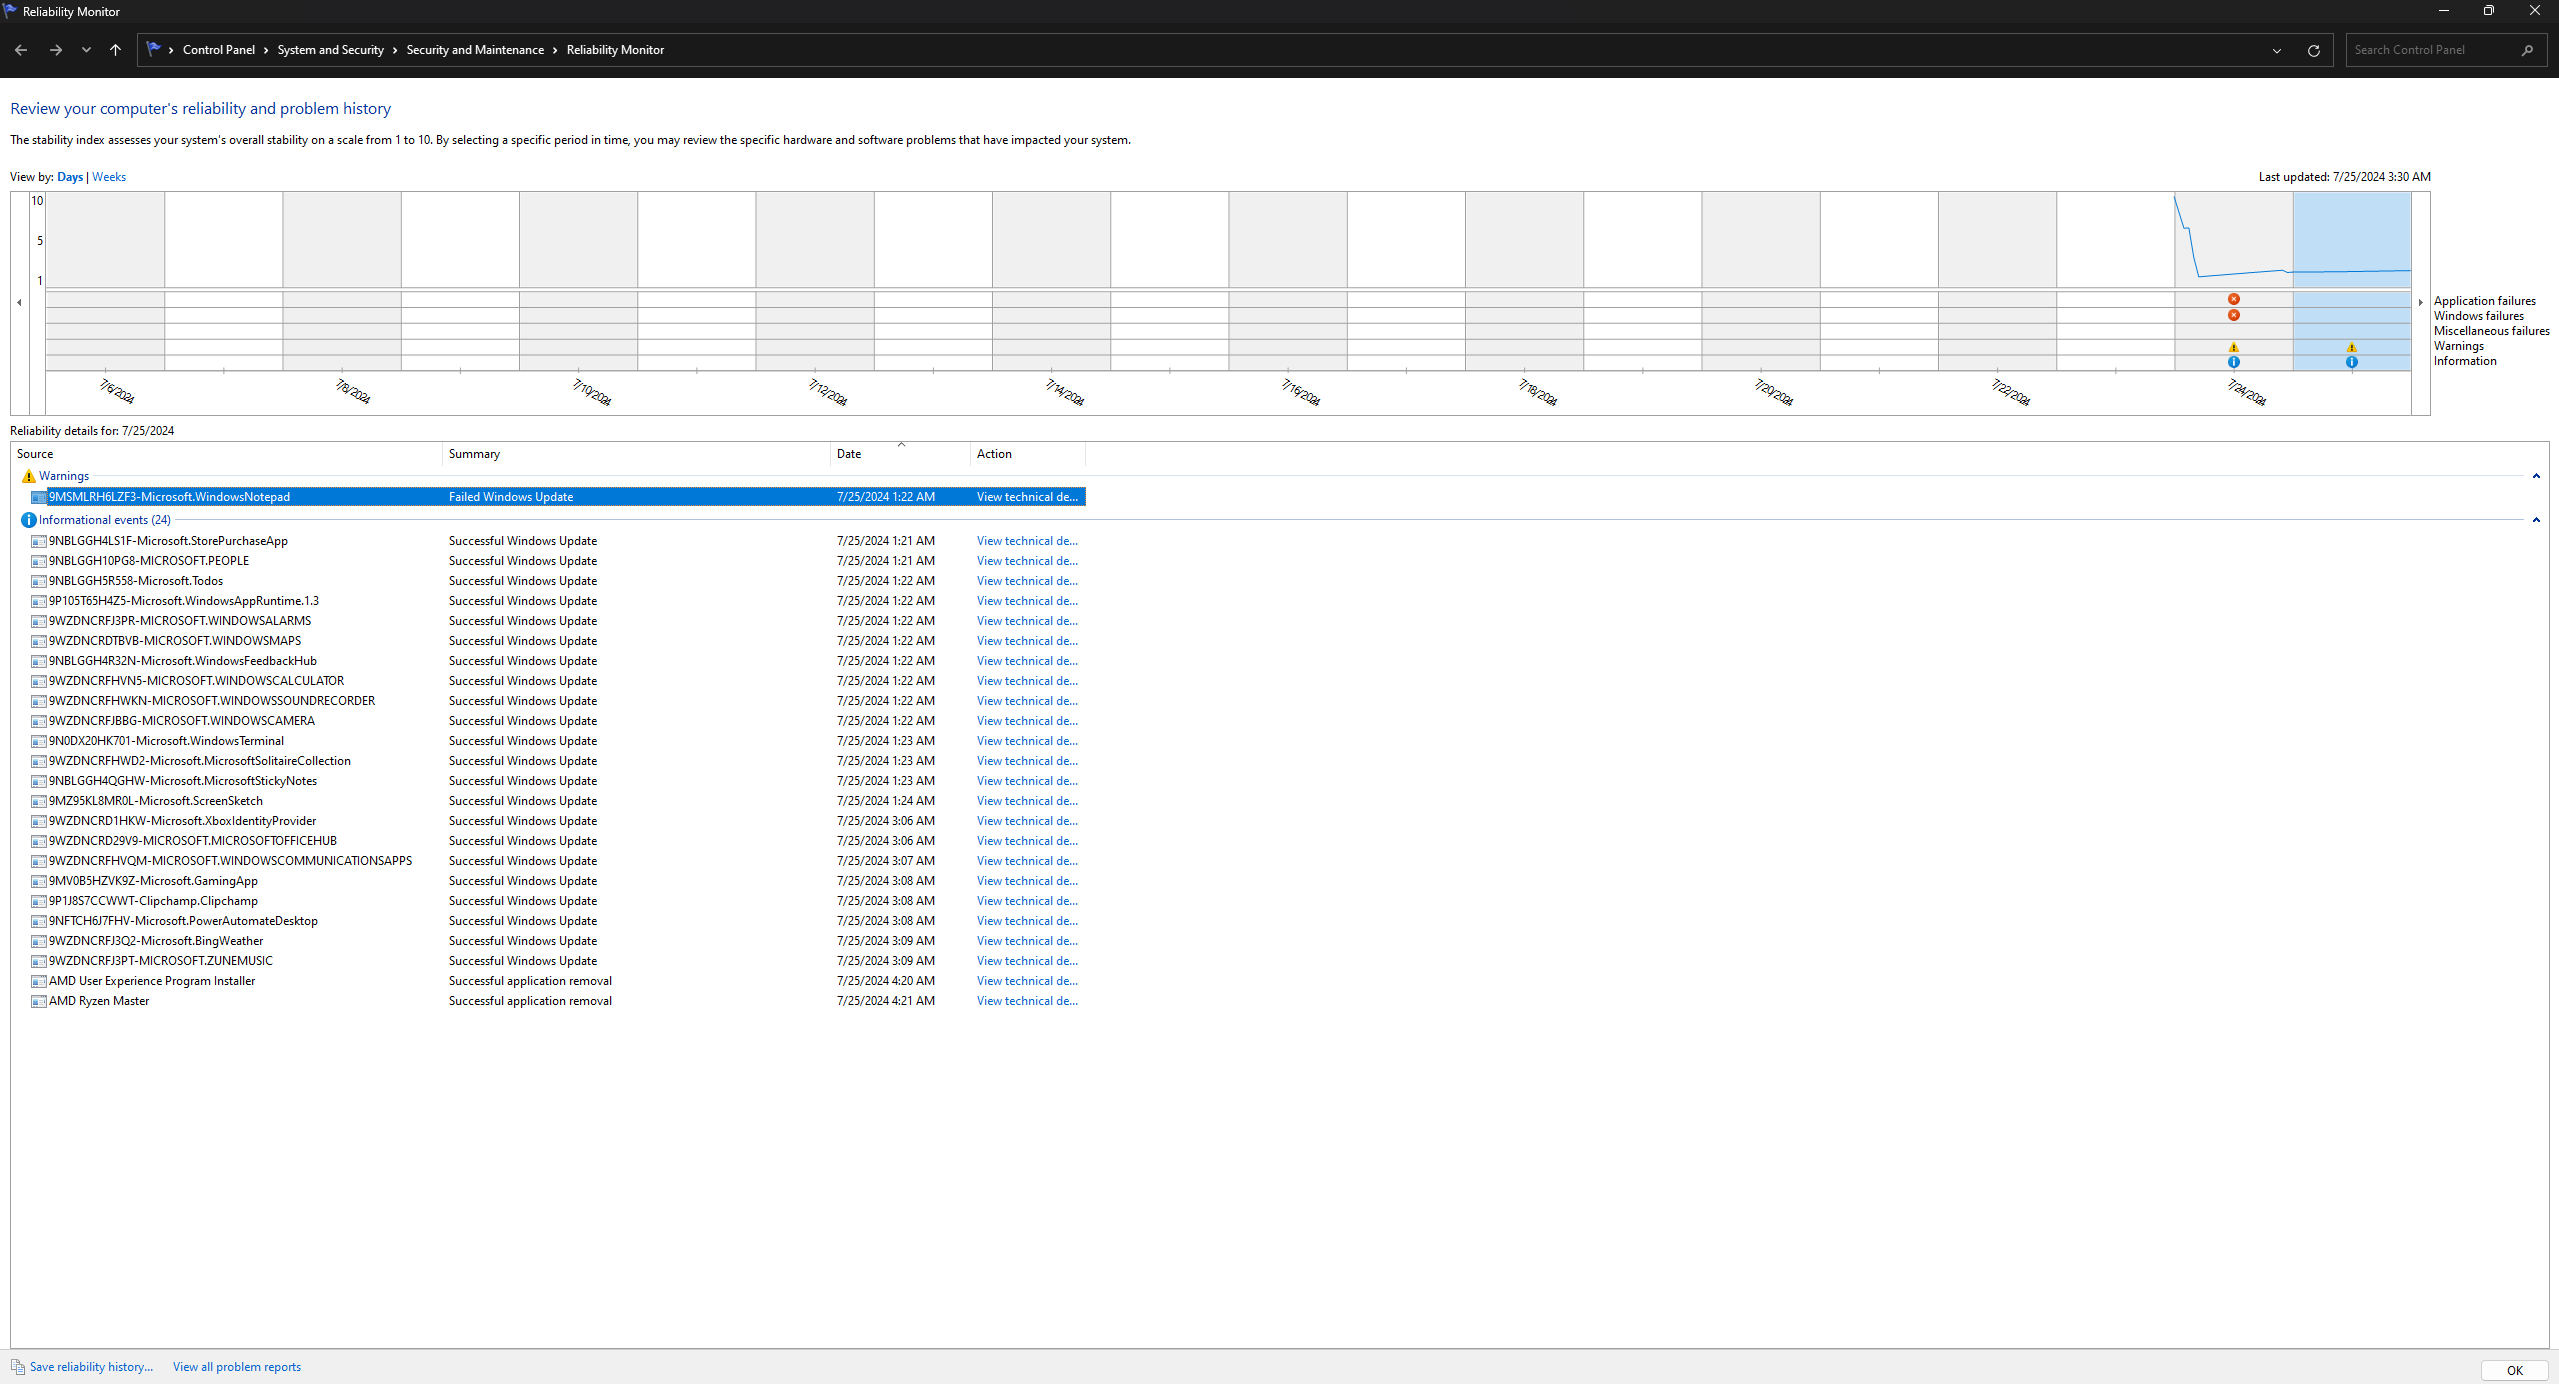Click the Forward navigation arrow
Viewport: 2559px width, 1384px height.
pos(56,50)
